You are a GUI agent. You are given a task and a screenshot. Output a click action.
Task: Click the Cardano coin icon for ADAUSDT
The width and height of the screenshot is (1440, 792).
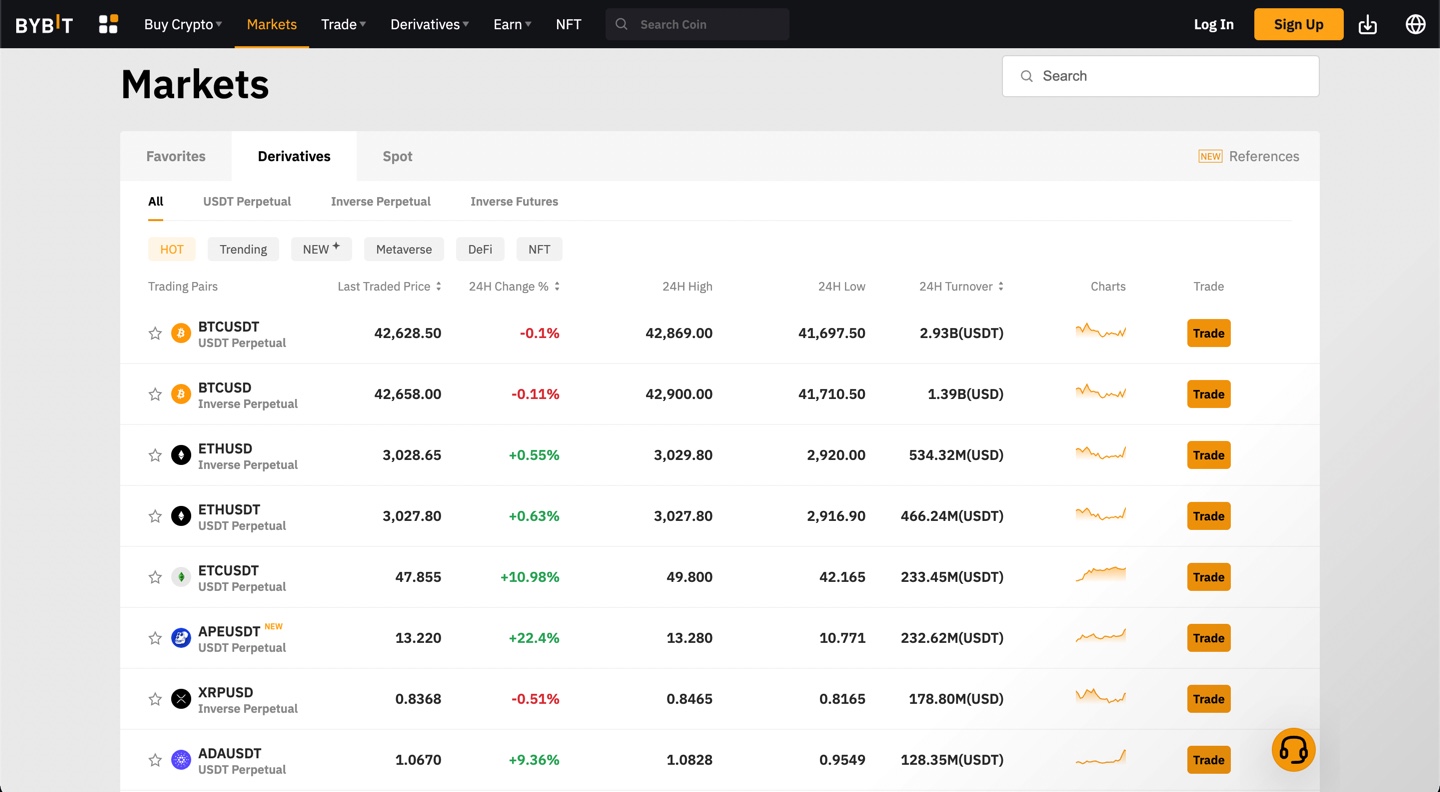coord(181,760)
